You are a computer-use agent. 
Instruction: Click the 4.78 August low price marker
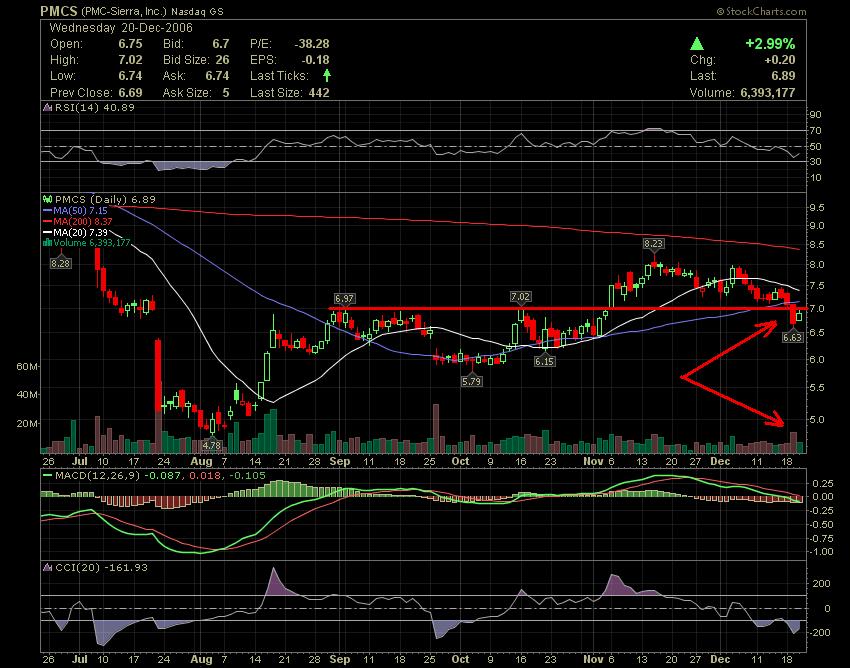(211, 445)
